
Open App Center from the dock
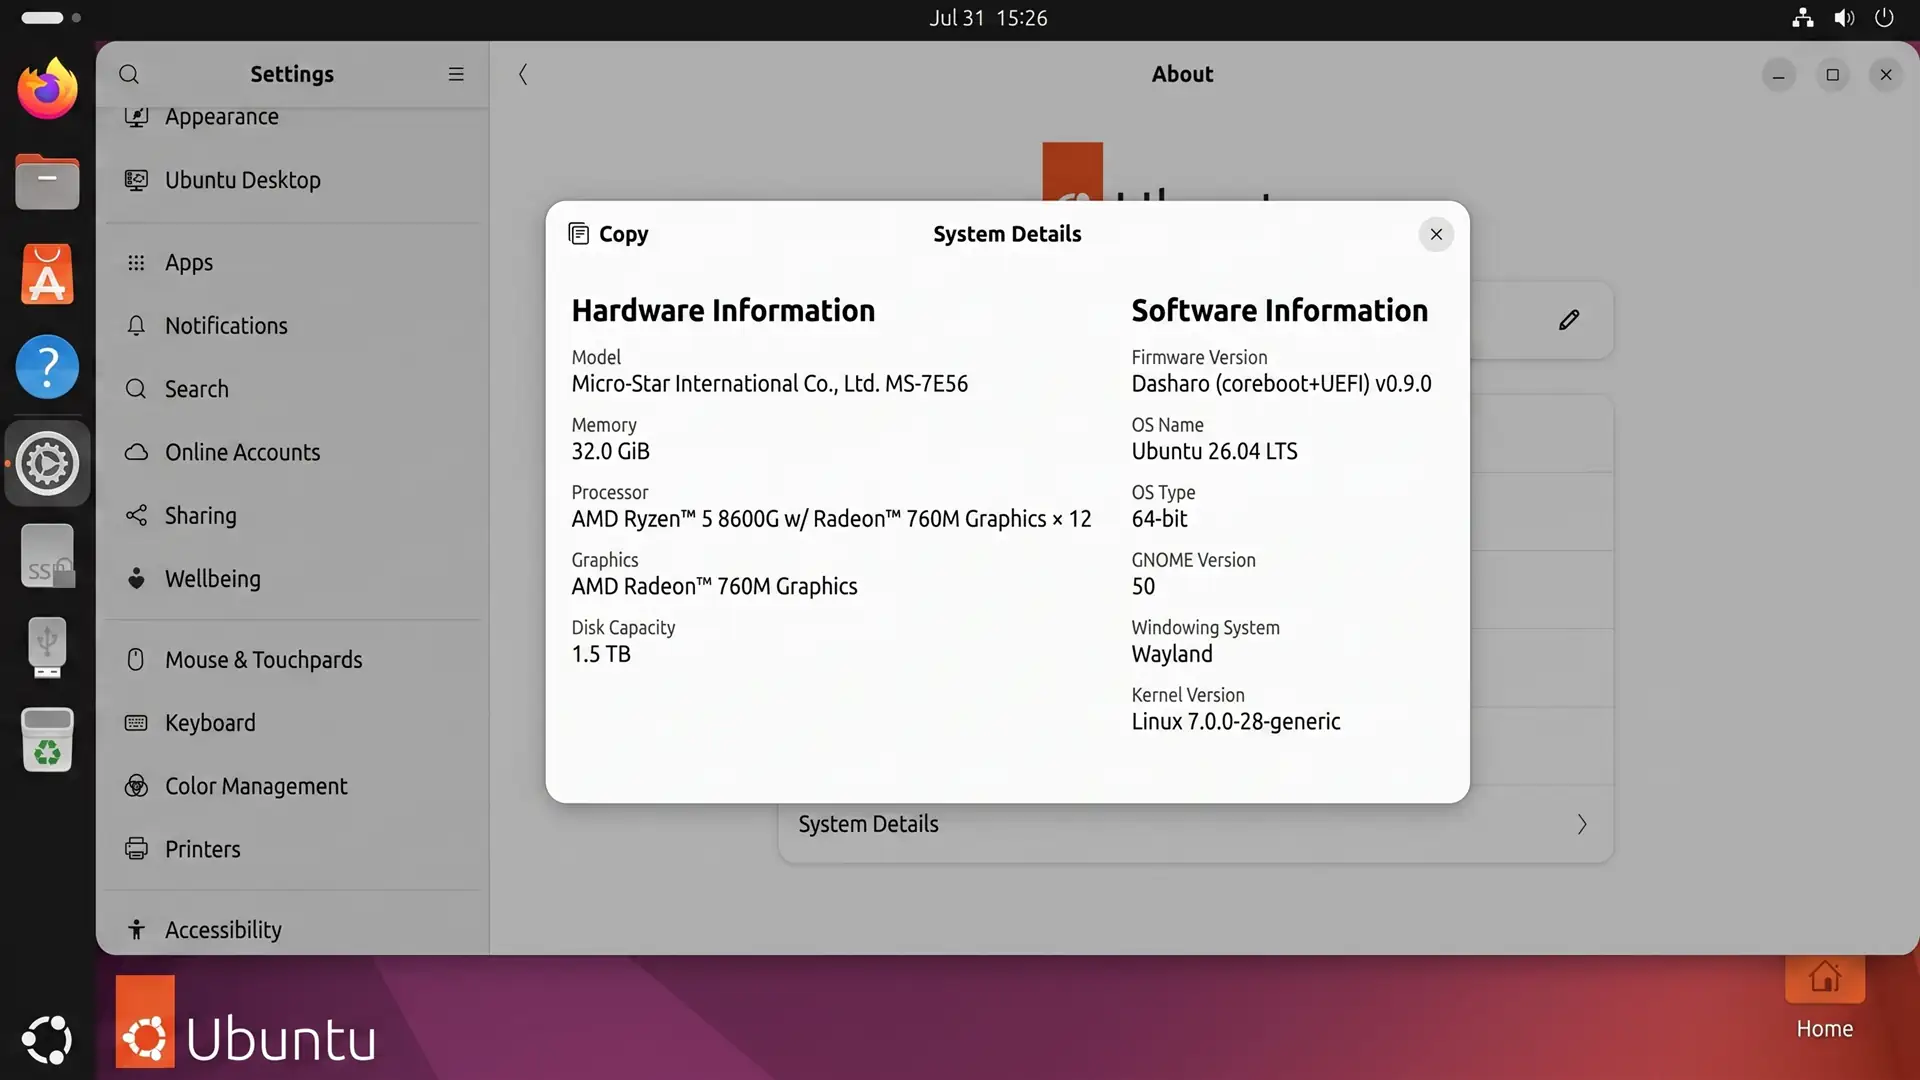[47, 274]
